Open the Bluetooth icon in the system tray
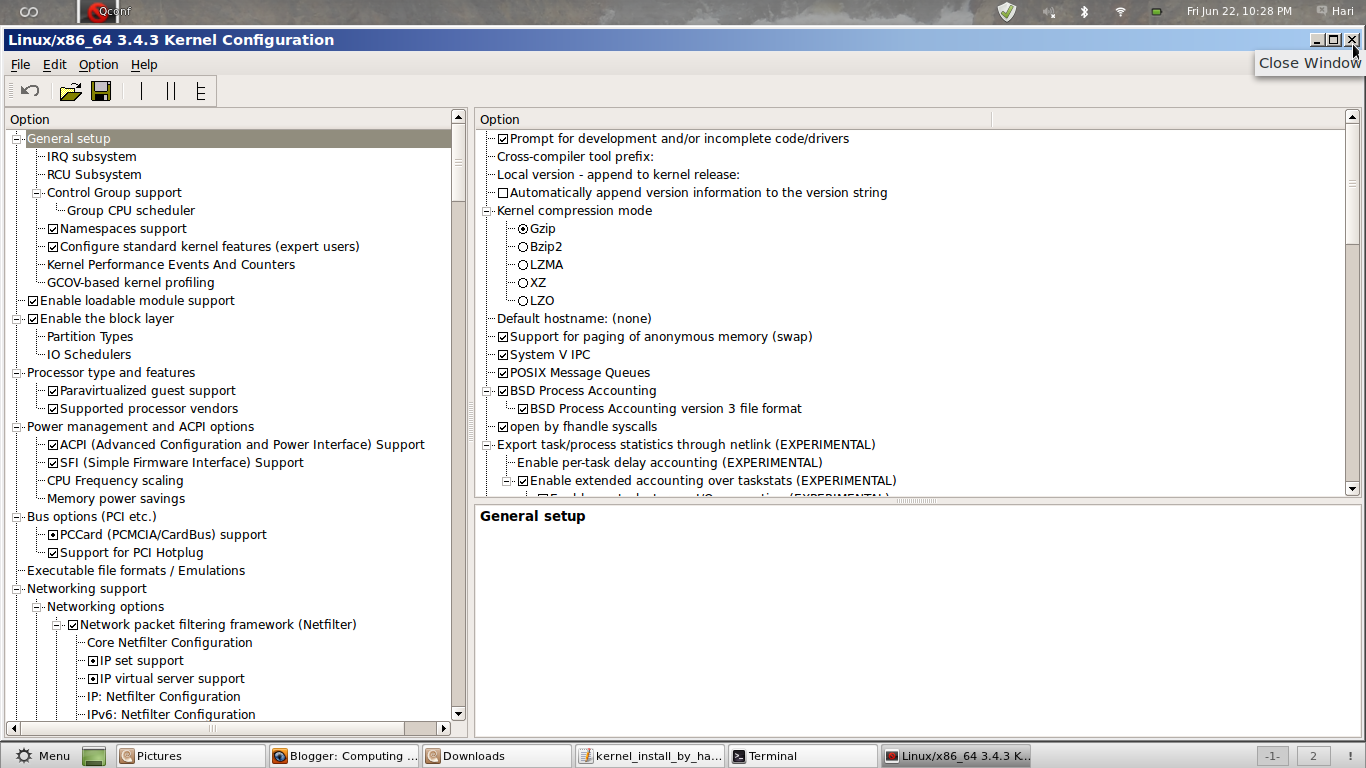The image size is (1366, 768). (1083, 12)
